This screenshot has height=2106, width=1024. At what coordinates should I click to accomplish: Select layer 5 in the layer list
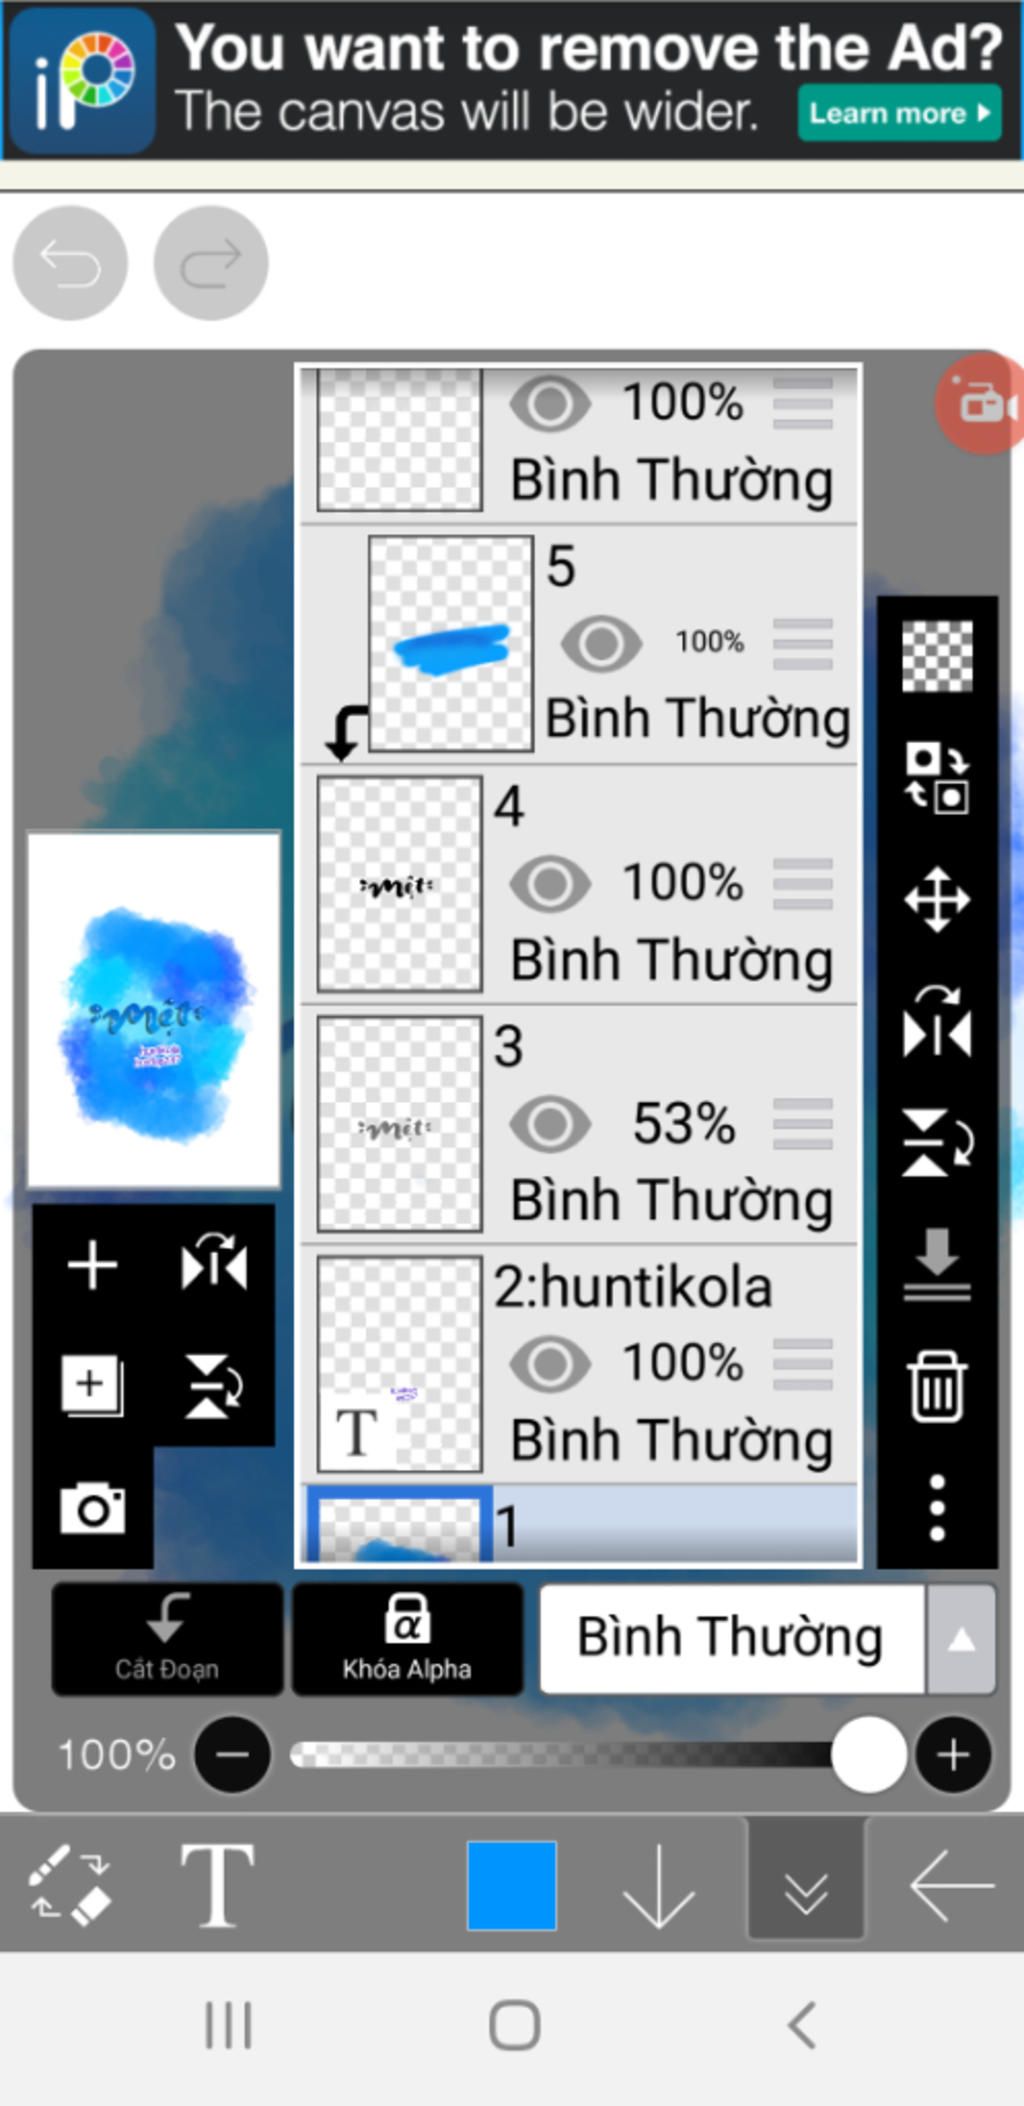tap(580, 645)
